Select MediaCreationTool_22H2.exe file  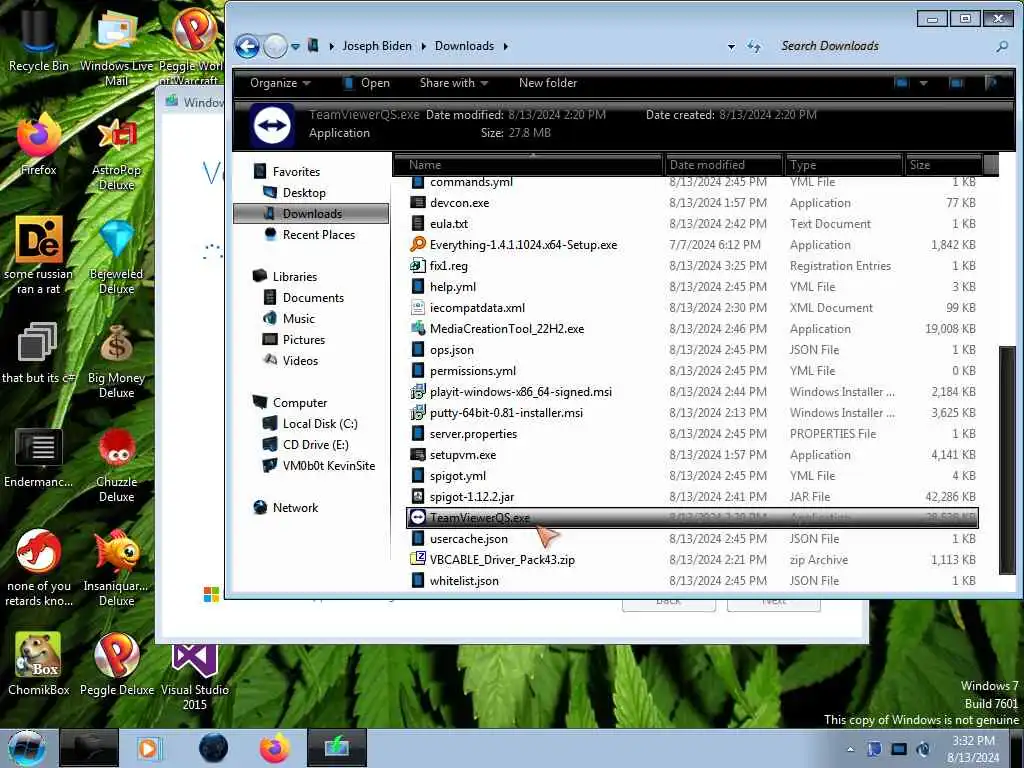coord(507,329)
